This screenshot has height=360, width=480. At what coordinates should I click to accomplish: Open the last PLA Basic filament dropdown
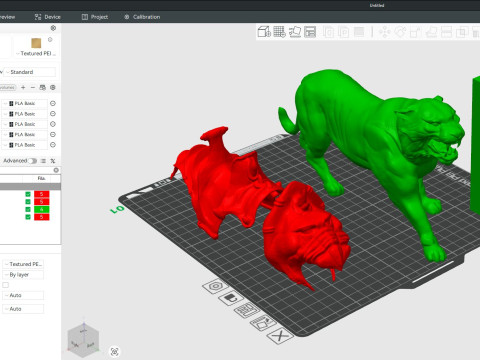click(x=25, y=145)
